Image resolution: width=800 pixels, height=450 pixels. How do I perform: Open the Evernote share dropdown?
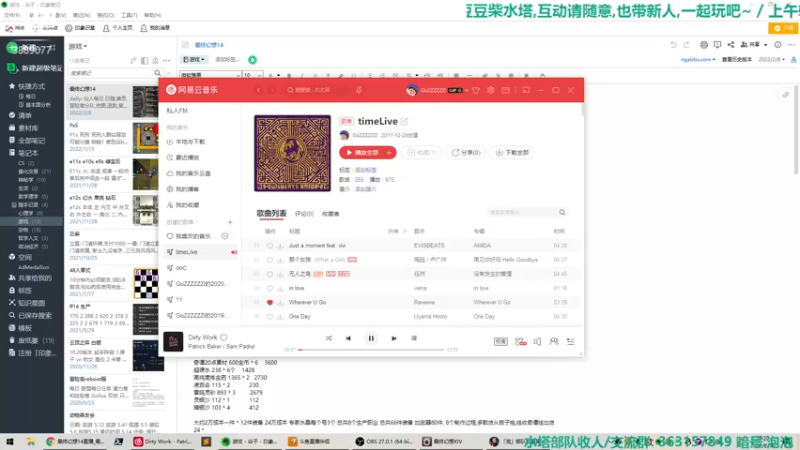tap(754, 45)
